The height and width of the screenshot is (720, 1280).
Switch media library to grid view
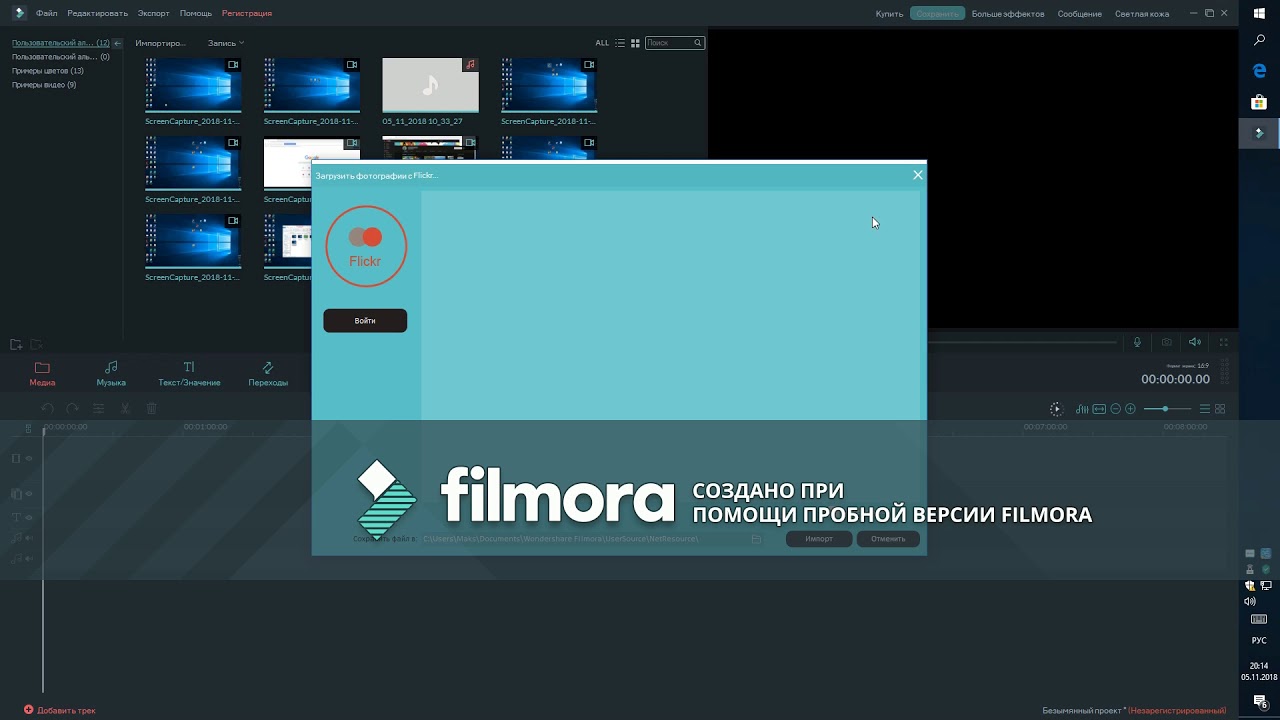pyautogui.click(x=635, y=43)
